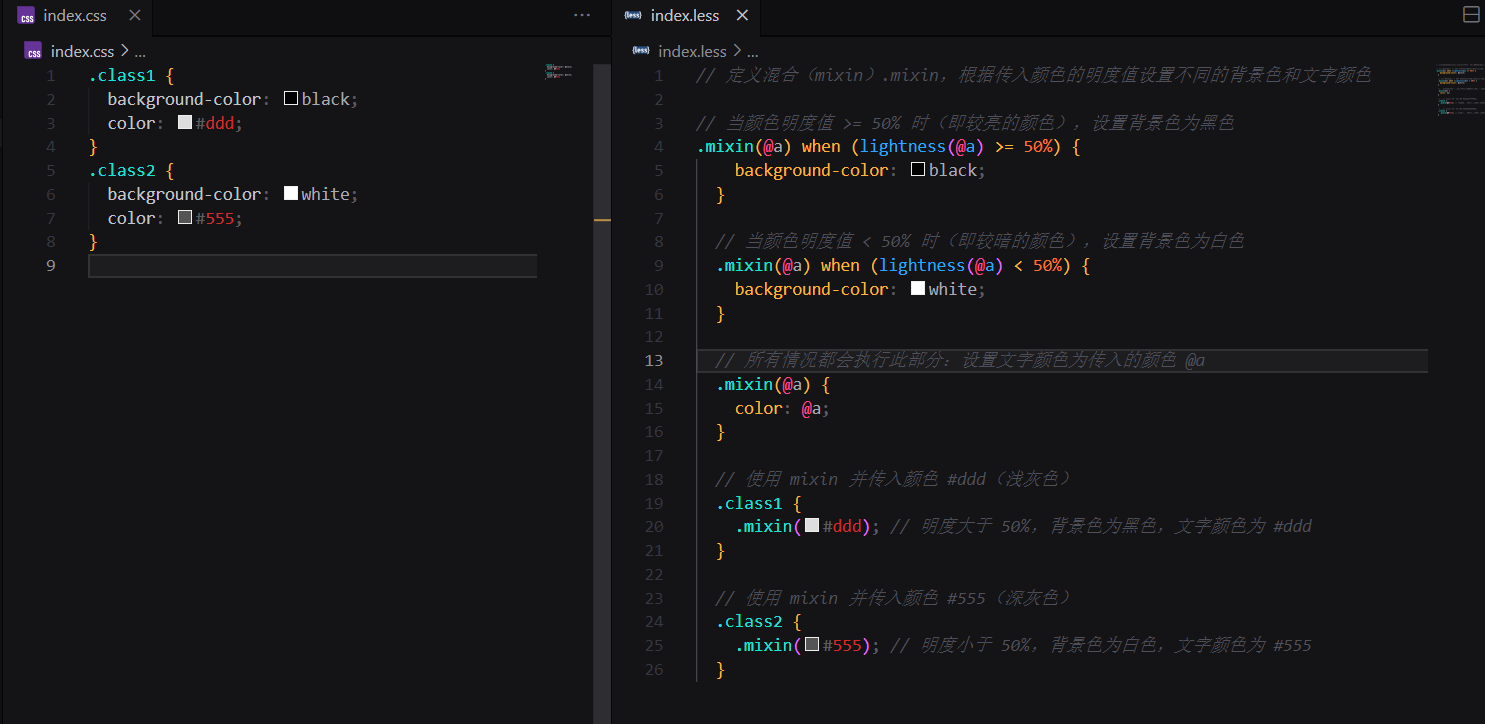Switch to the index.less tab

click(x=685, y=15)
